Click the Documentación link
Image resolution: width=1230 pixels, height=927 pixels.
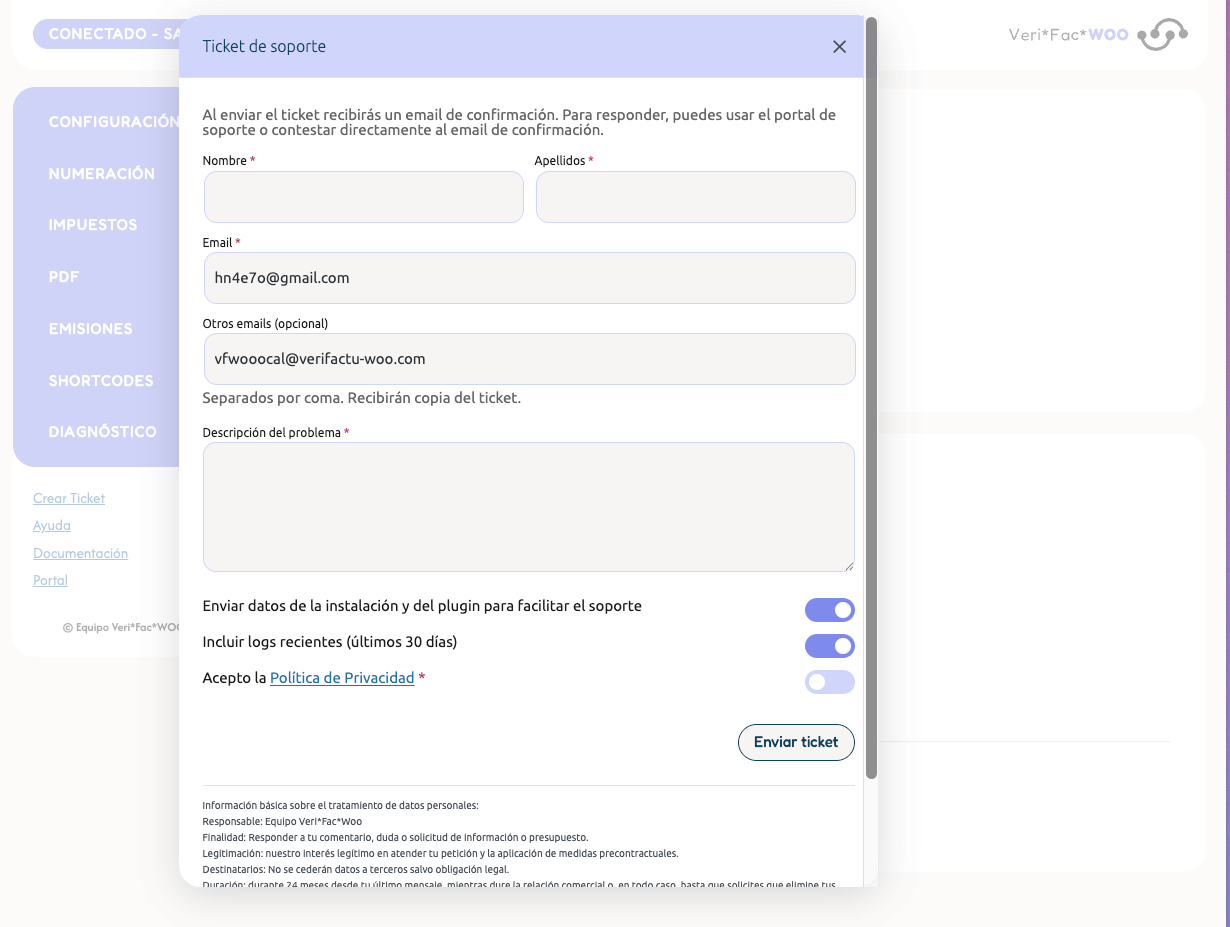pos(80,553)
